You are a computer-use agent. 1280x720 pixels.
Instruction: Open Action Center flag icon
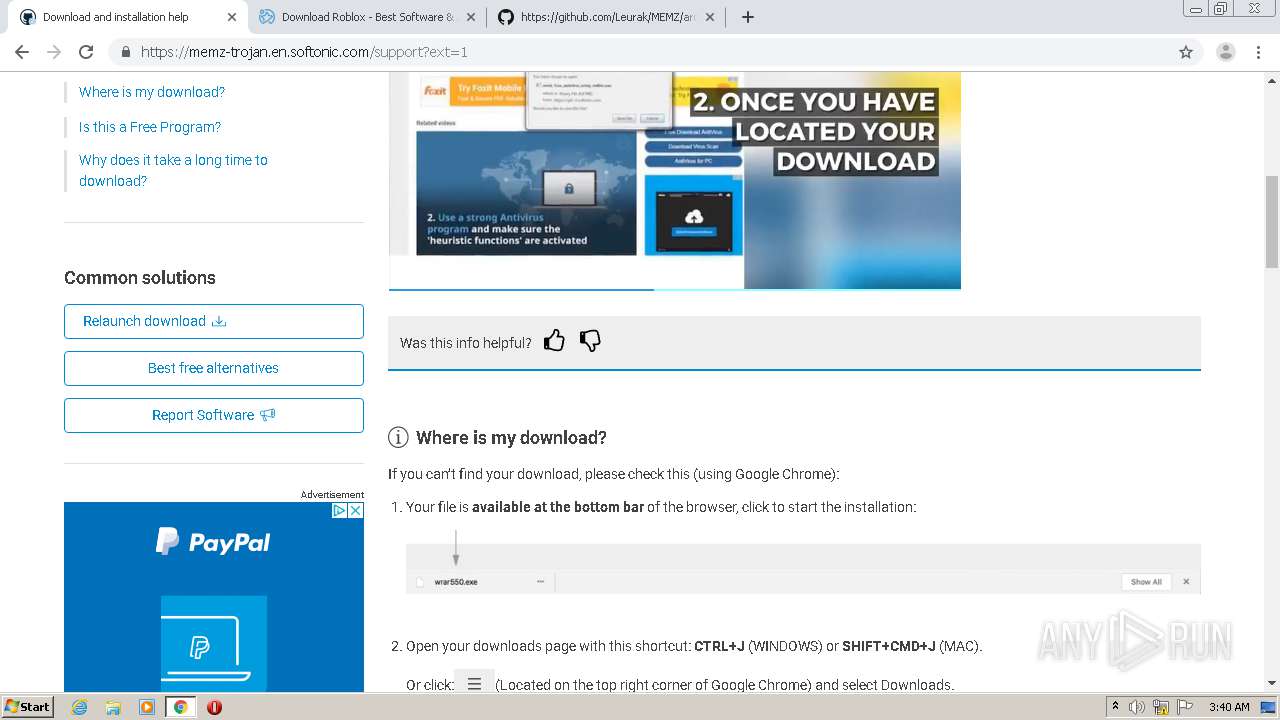pyautogui.click(x=1184, y=707)
